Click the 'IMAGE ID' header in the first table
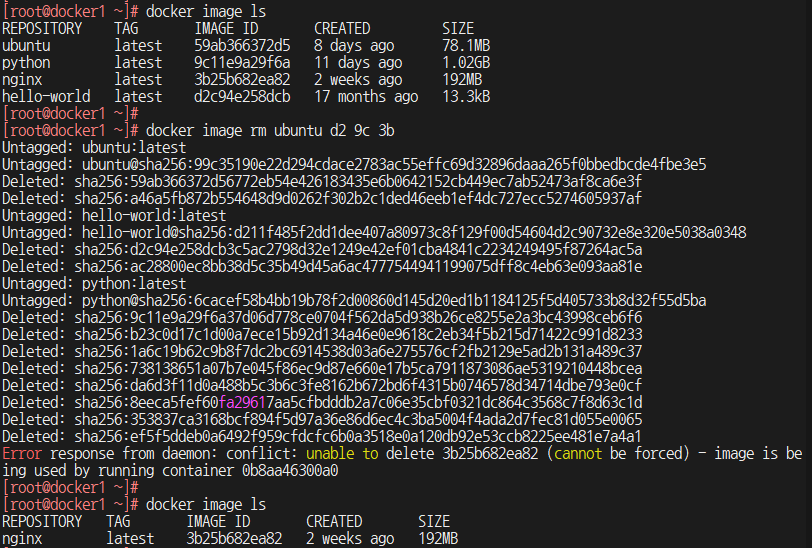Screen dimensions: 812x548 pyautogui.click(x=226, y=28)
